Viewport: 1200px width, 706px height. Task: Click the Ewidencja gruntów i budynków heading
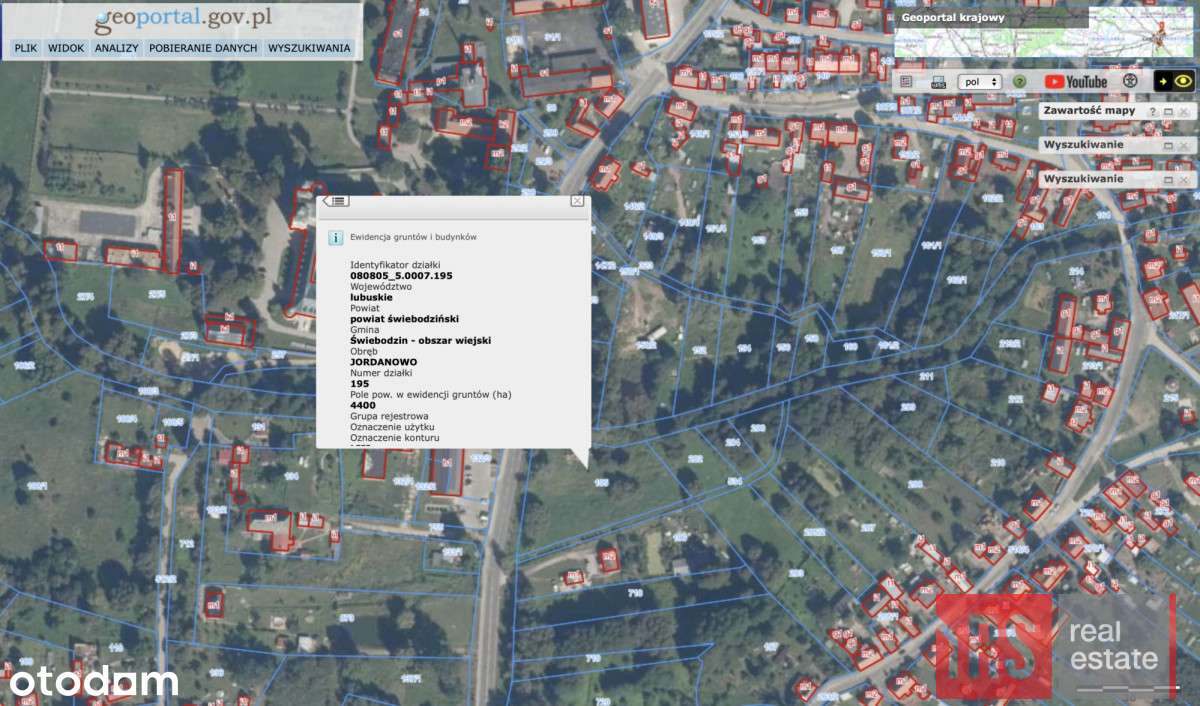point(413,238)
